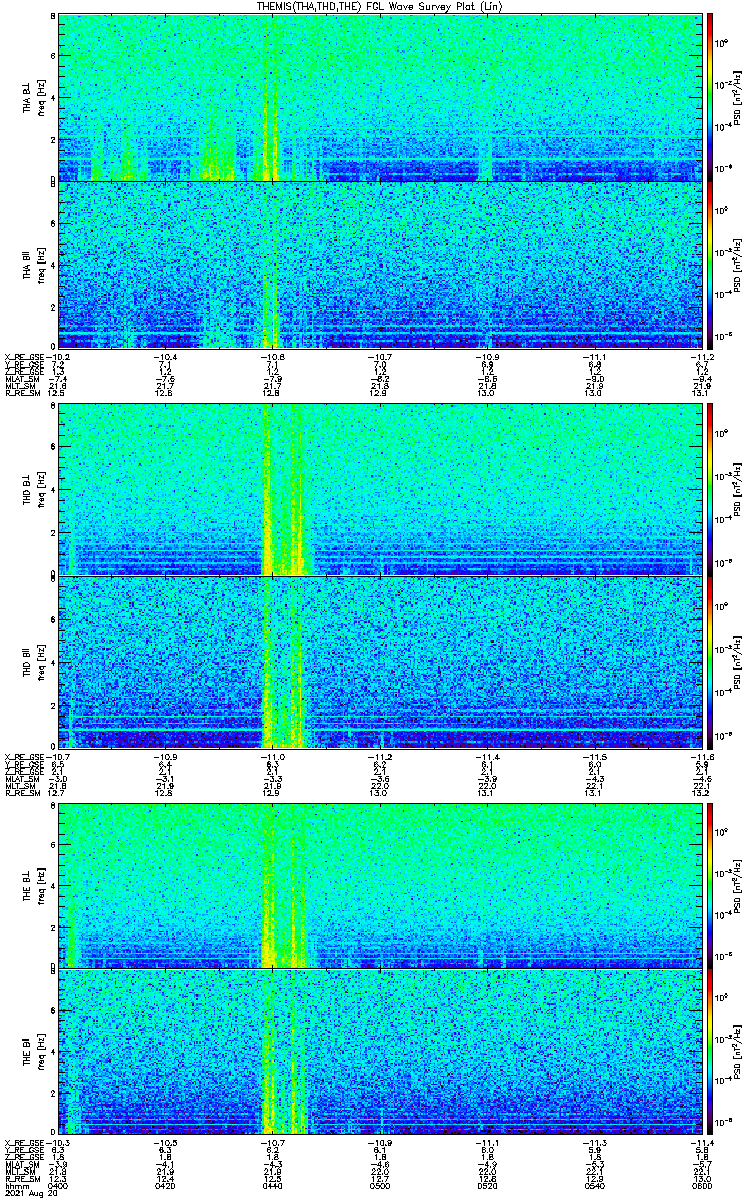Click the '-10.3' X_RE_GSE value under THE
This screenshot has width=750, height=1200.
pyautogui.click(x=58, y=1144)
